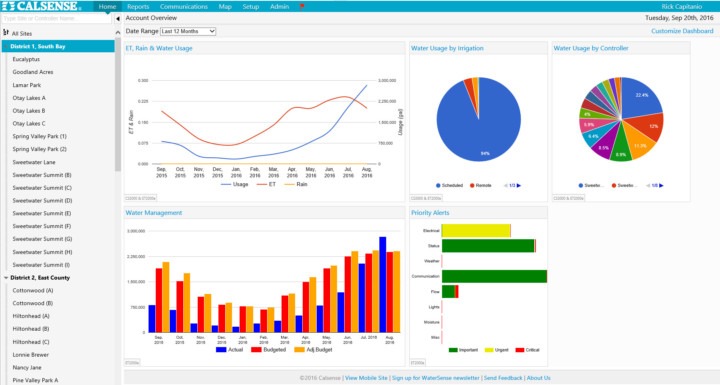Viewport: 720px width, 385px height.
Task: Click the Send Feedback link
Action: pos(503,378)
